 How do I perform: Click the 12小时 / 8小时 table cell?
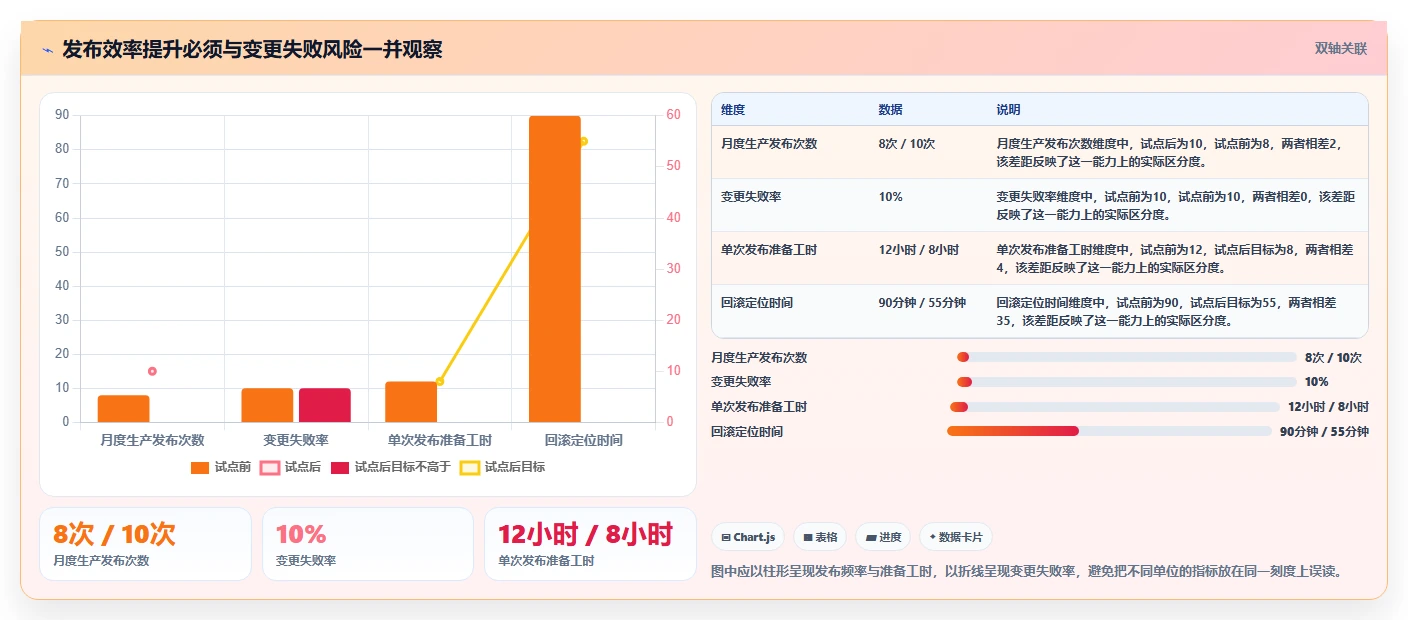click(x=919, y=250)
